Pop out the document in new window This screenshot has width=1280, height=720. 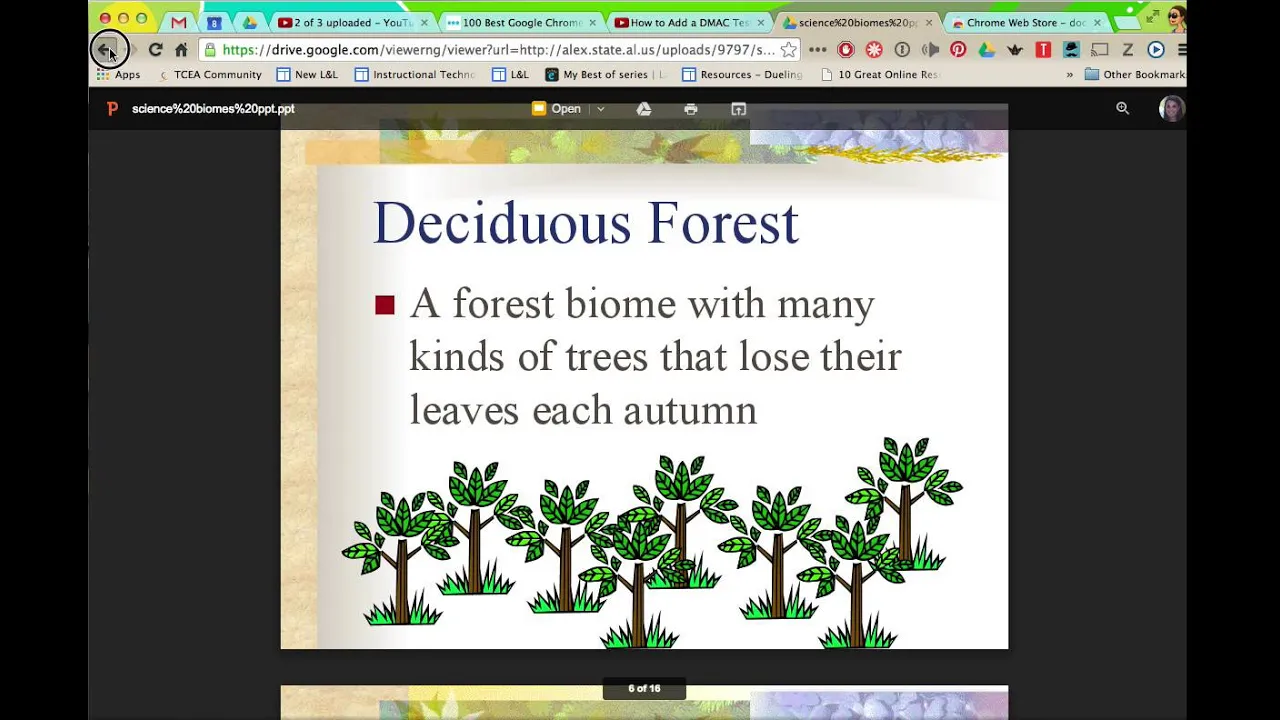coord(739,109)
